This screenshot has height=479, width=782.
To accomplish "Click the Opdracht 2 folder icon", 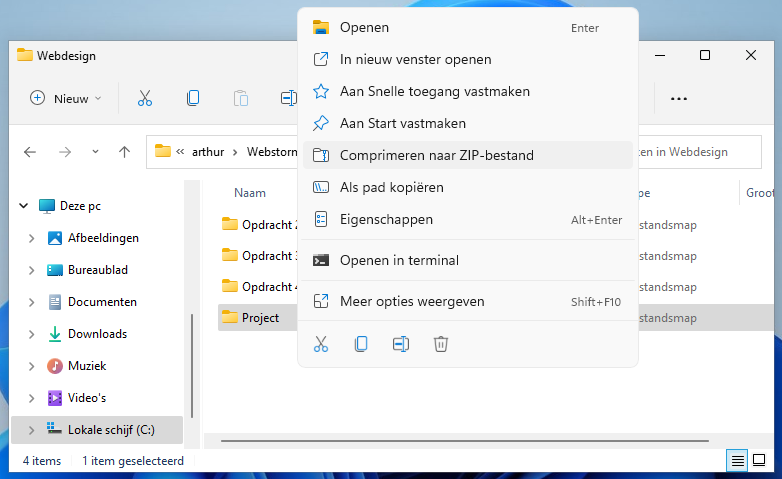I will (x=229, y=224).
